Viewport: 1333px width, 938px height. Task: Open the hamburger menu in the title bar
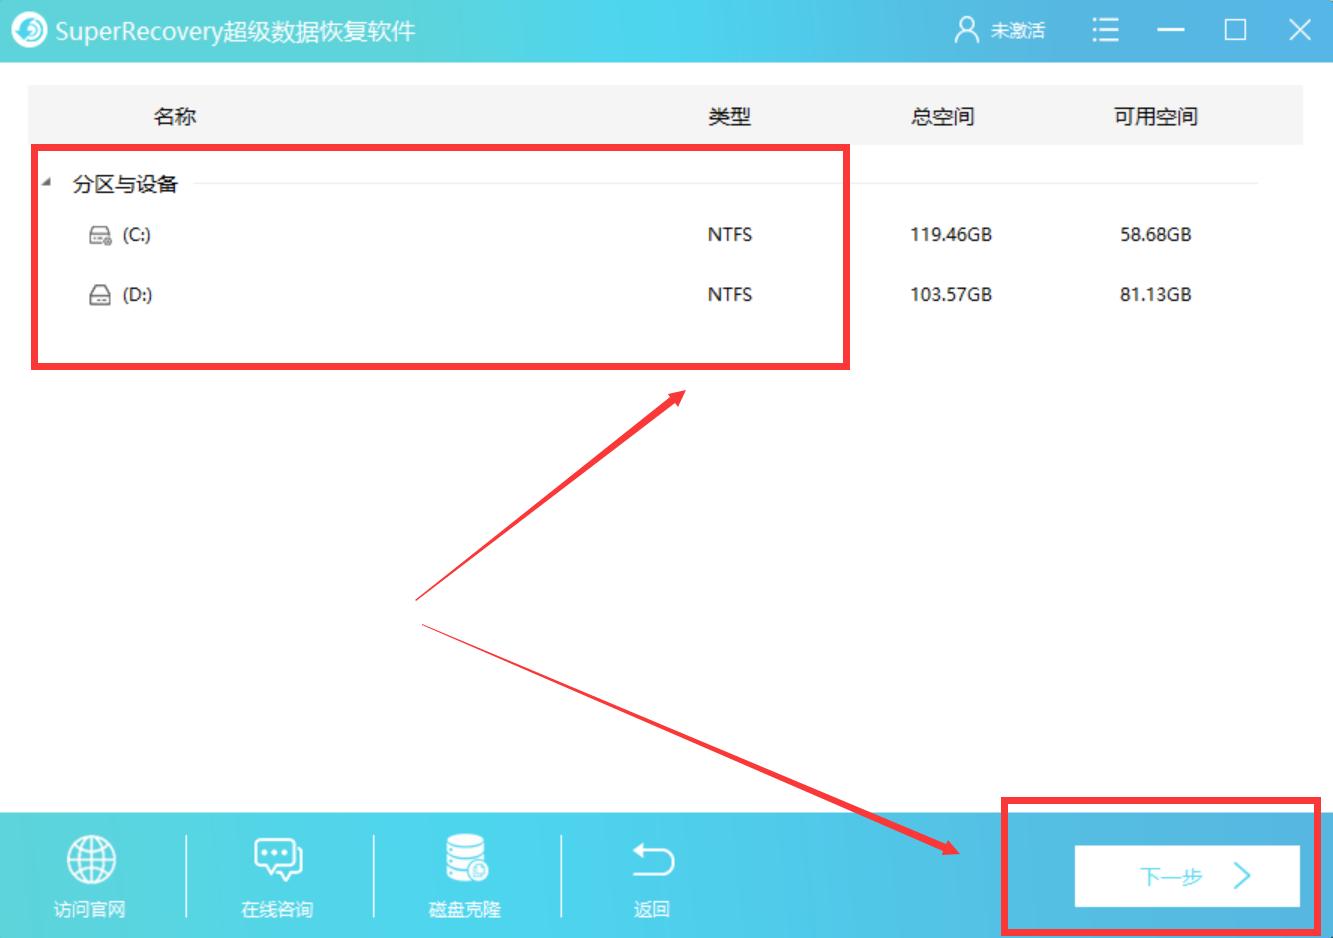1105,30
